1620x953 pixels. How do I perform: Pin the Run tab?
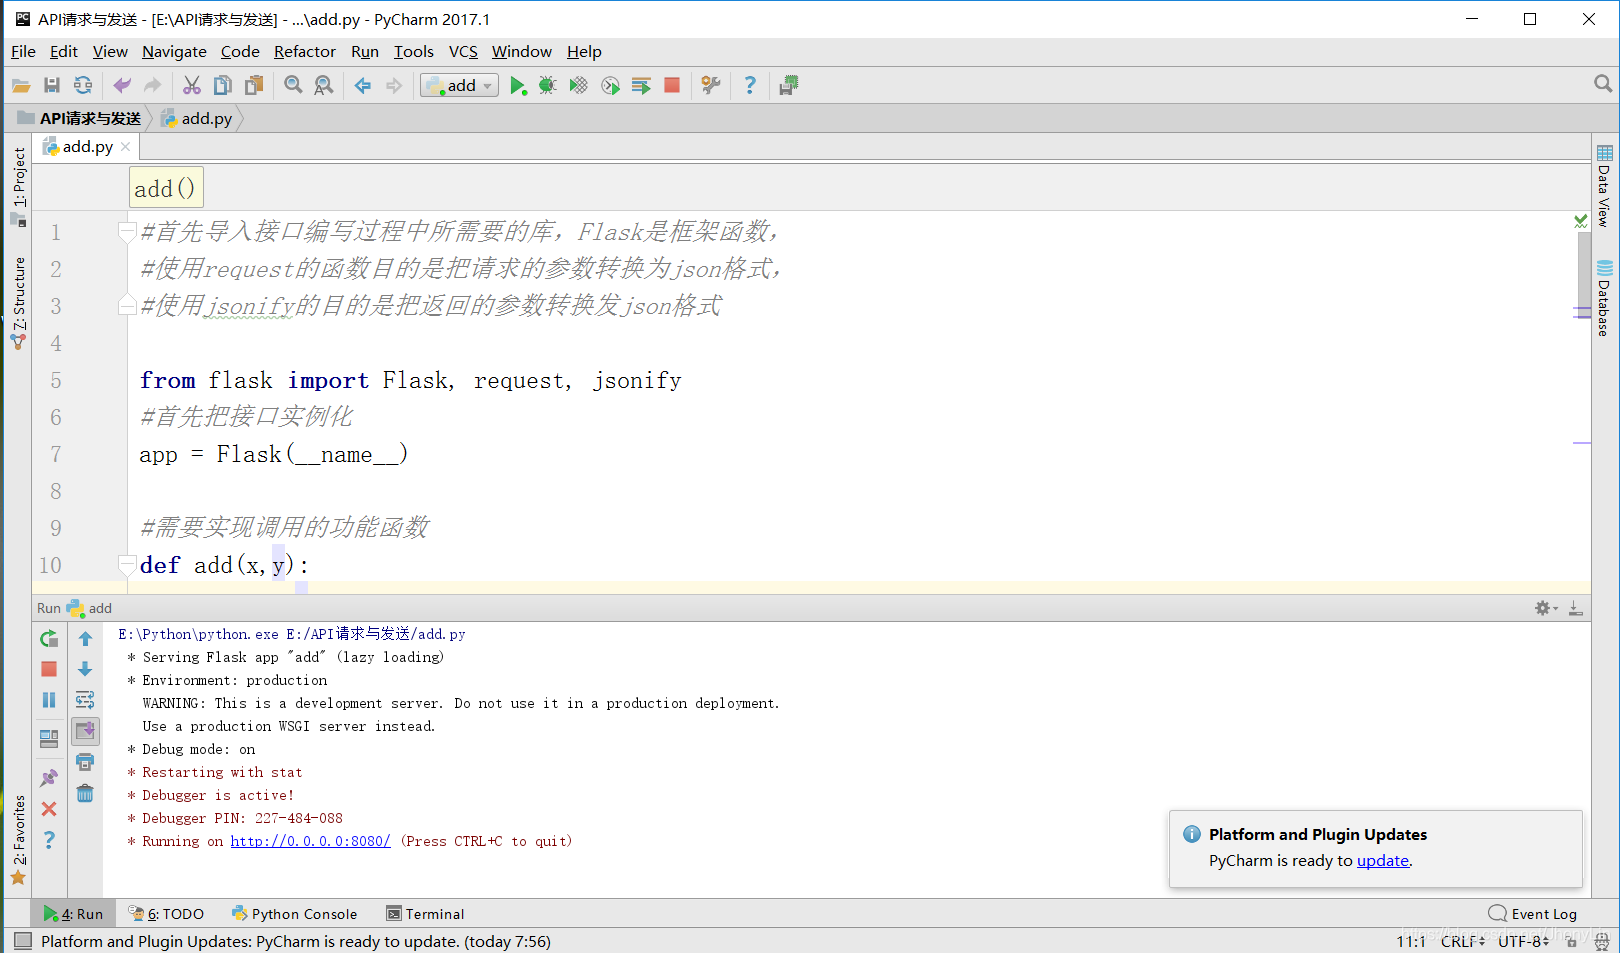click(x=48, y=778)
